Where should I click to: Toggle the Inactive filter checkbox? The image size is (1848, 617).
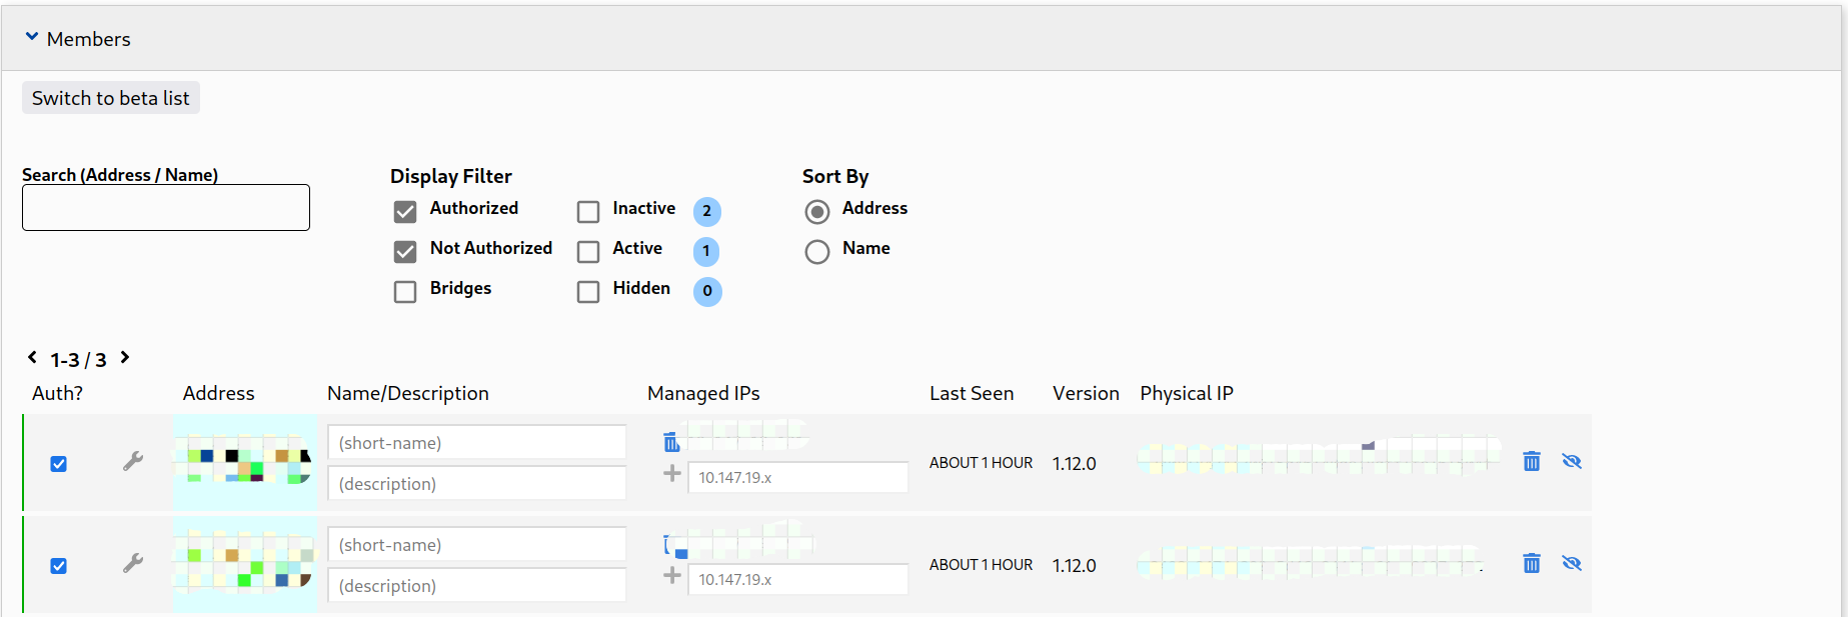[x=588, y=211]
